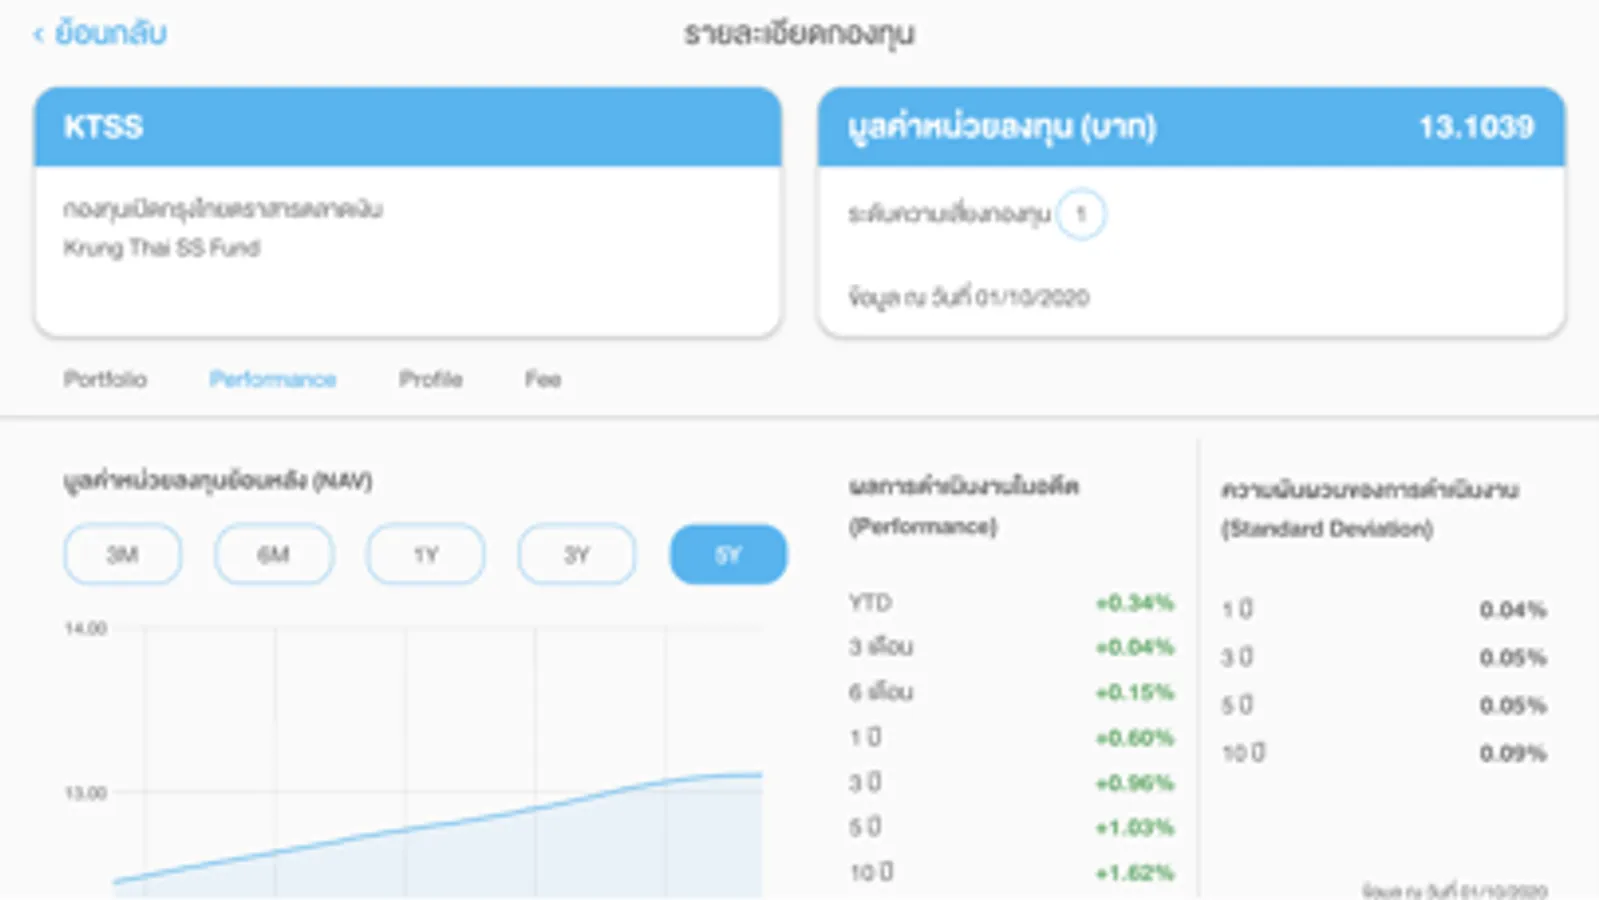Click the risk level 1 circle badge

click(1080, 214)
